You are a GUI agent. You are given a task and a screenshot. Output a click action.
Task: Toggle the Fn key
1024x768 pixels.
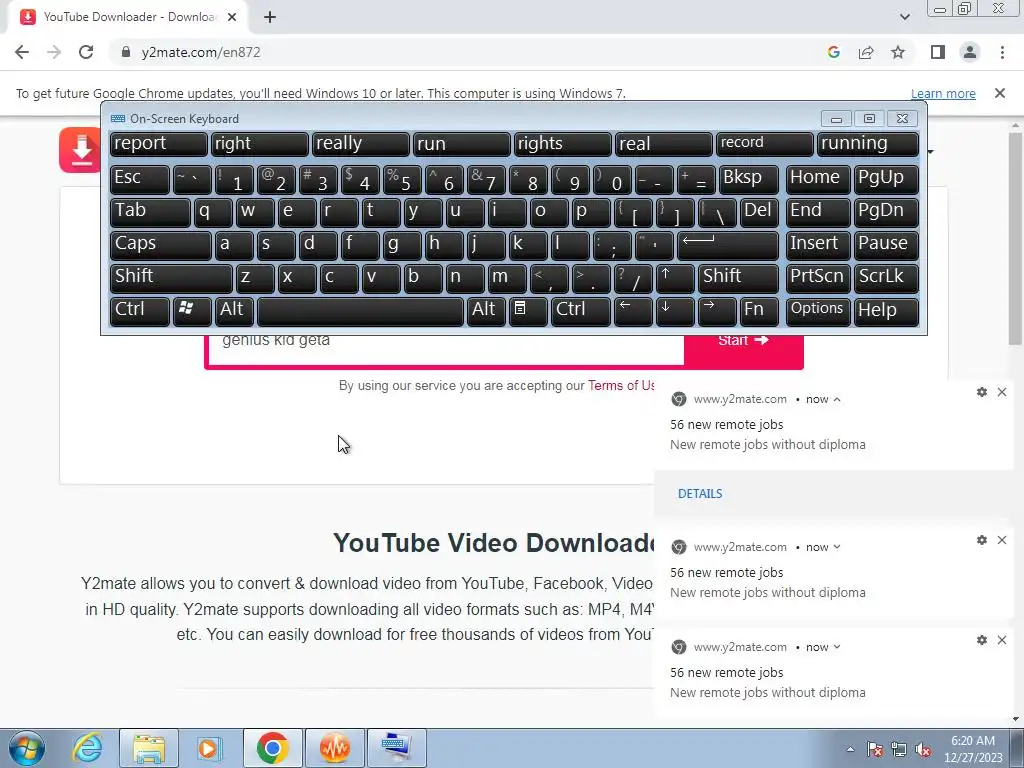pos(759,311)
